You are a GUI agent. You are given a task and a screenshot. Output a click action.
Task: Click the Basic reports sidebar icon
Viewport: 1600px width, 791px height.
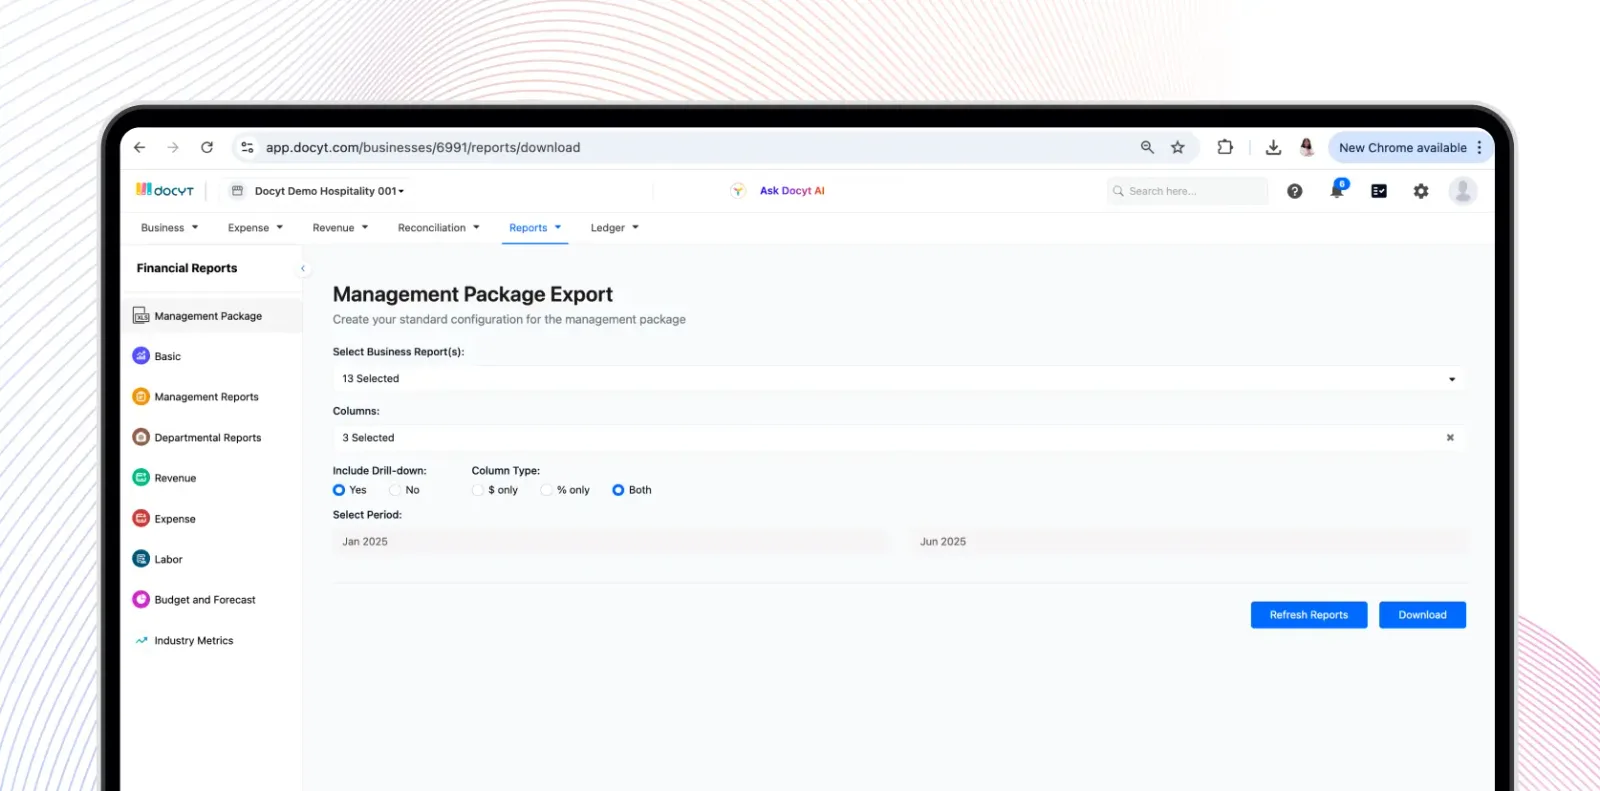point(141,356)
